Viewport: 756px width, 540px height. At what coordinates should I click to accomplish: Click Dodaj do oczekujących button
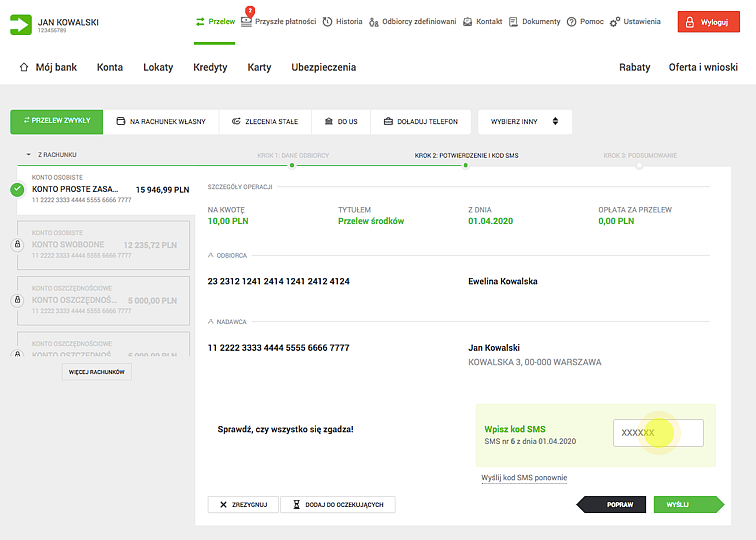click(338, 504)
